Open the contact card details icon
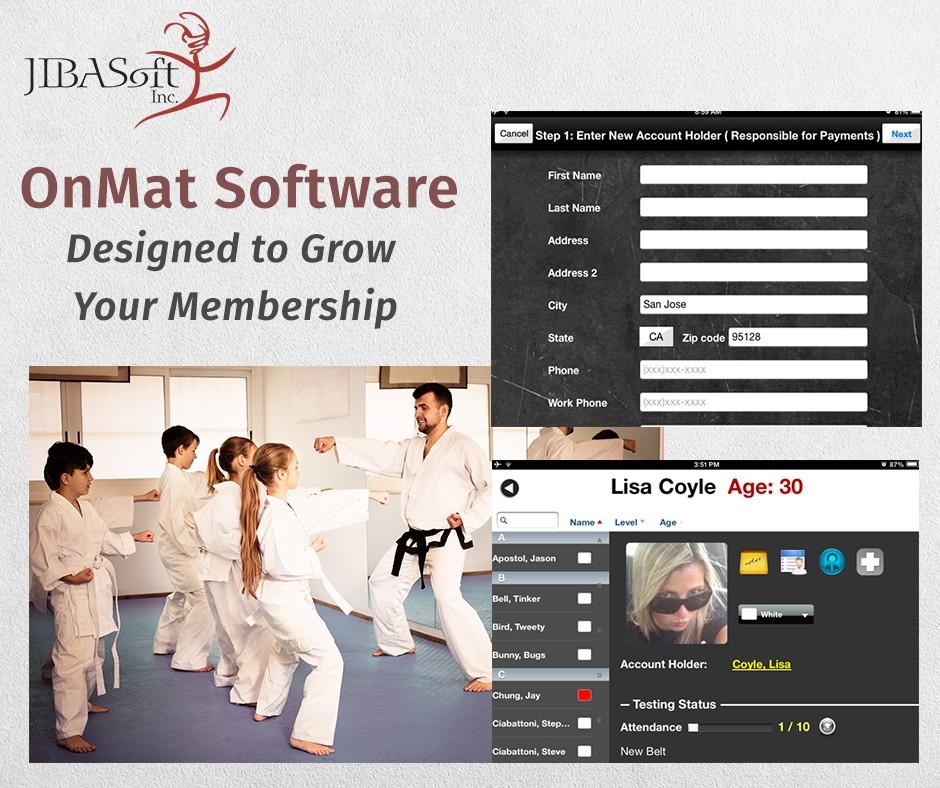The width and height of the screenshot is (940, 788). [793, 563]
